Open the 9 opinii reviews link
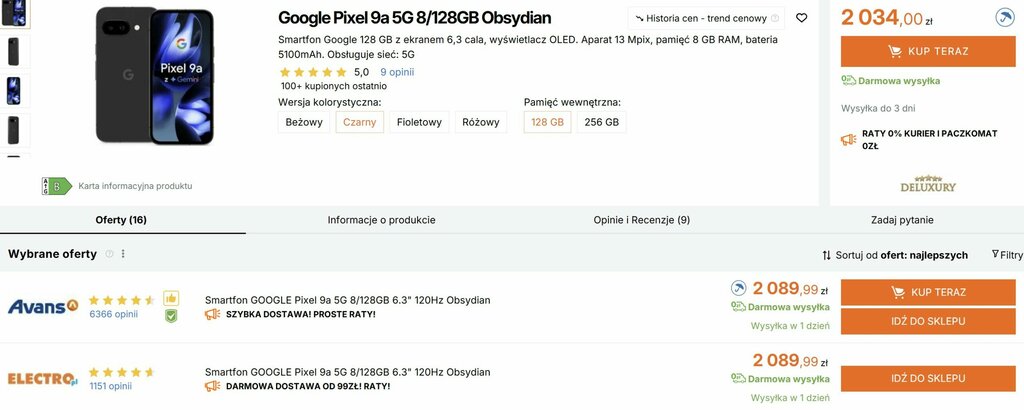The image size is (1024, 410). [x=397, y=72]
